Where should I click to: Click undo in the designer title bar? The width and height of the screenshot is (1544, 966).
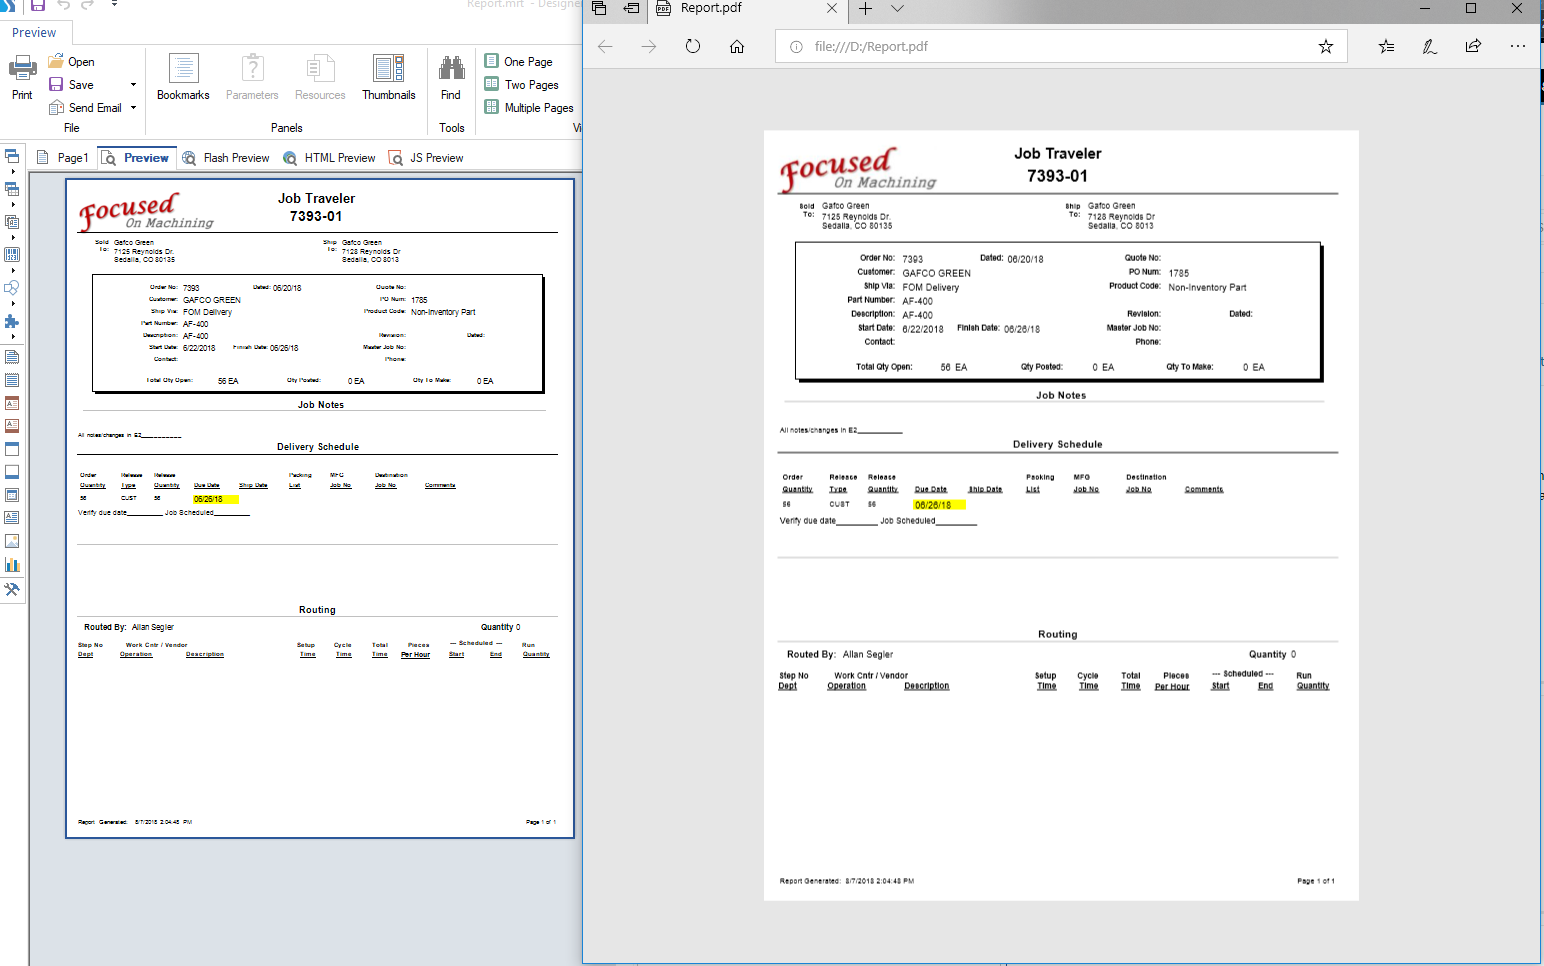point(64,5)
